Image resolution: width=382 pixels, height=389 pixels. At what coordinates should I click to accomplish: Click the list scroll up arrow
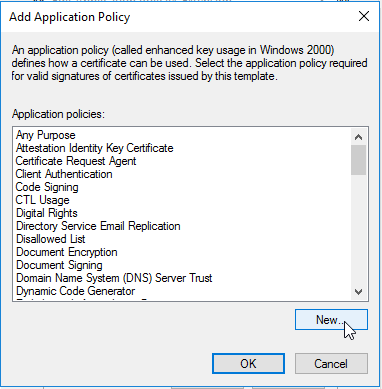[x=358, y=137]
